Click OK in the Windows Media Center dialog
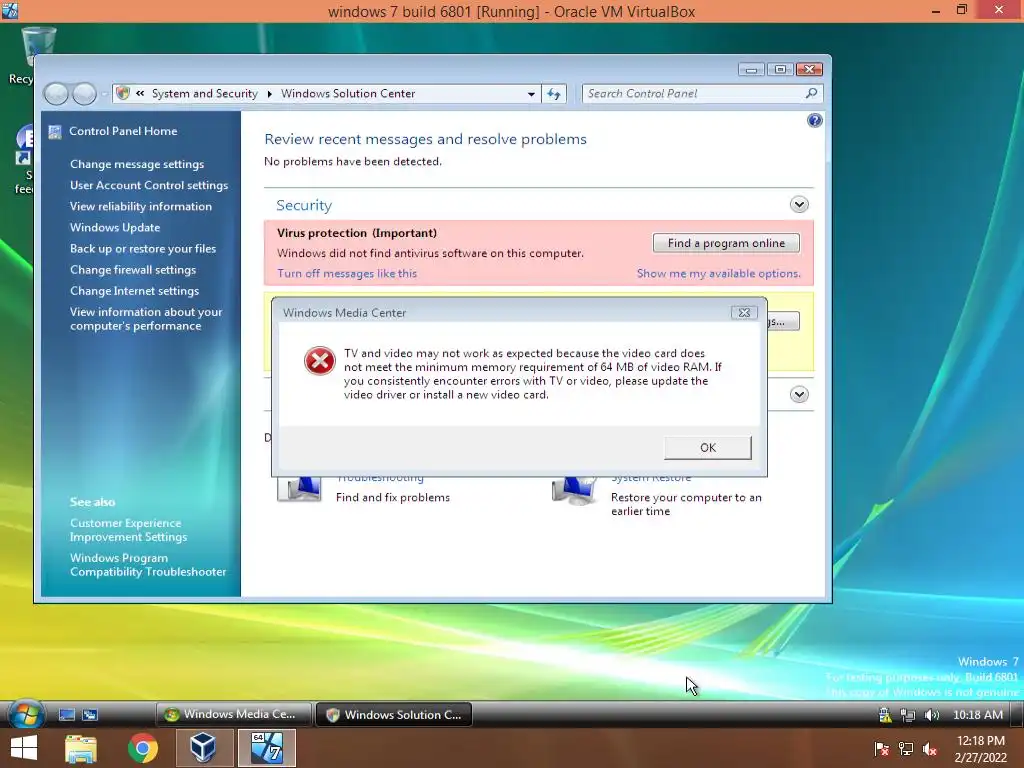This screenshot has width=1024, height=768. [708, 447]
